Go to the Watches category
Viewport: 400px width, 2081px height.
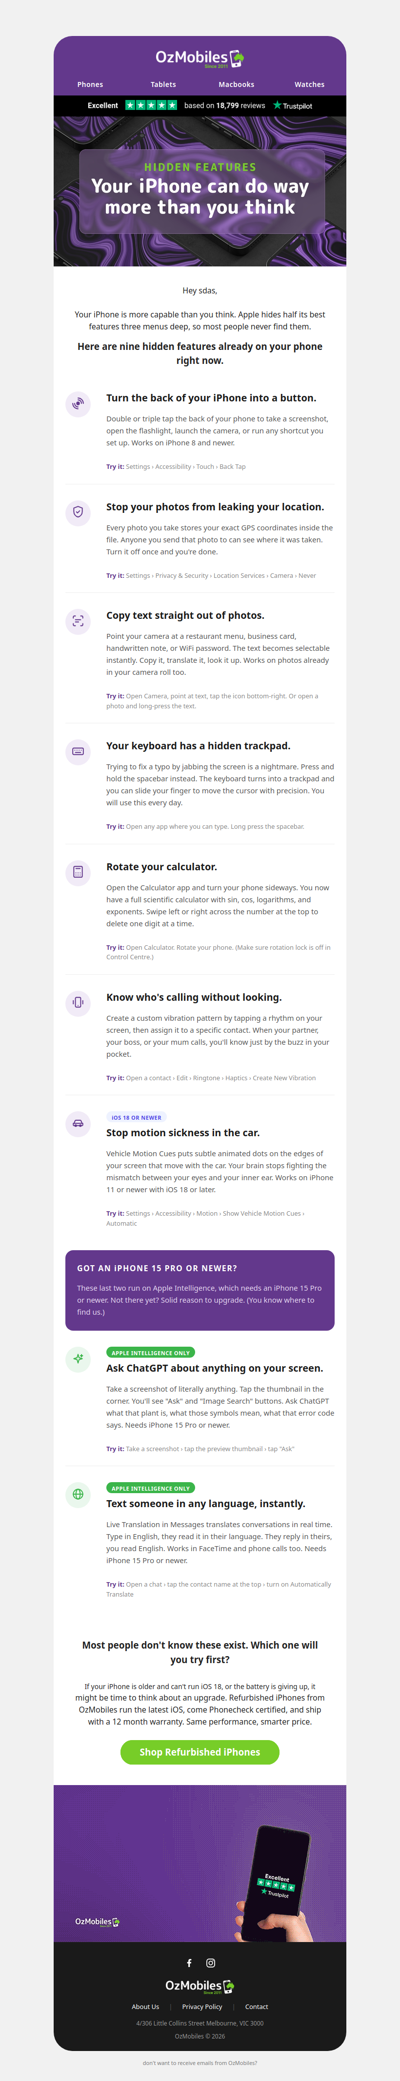(x=309, y=85)
